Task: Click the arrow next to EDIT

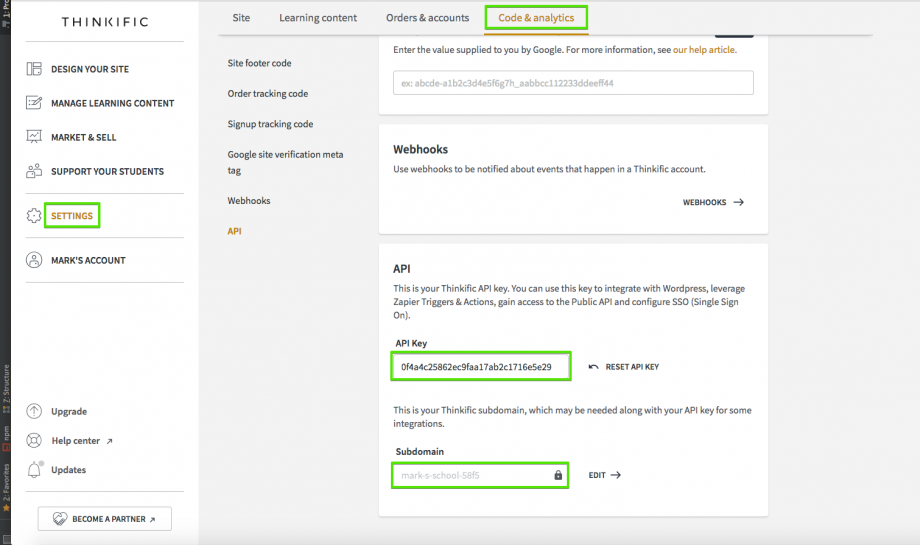Action: point(615,475)
